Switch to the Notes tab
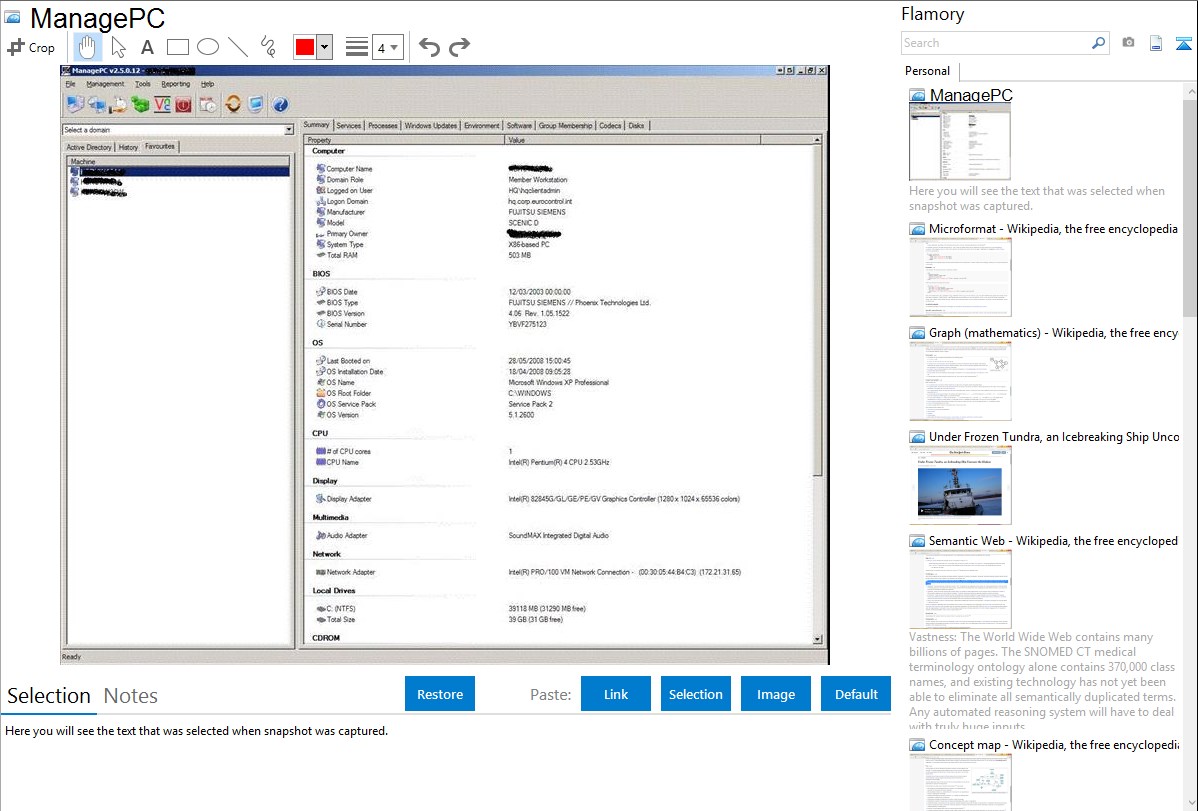The width and height of the screenshot is (1198, 811). point(131,696)
